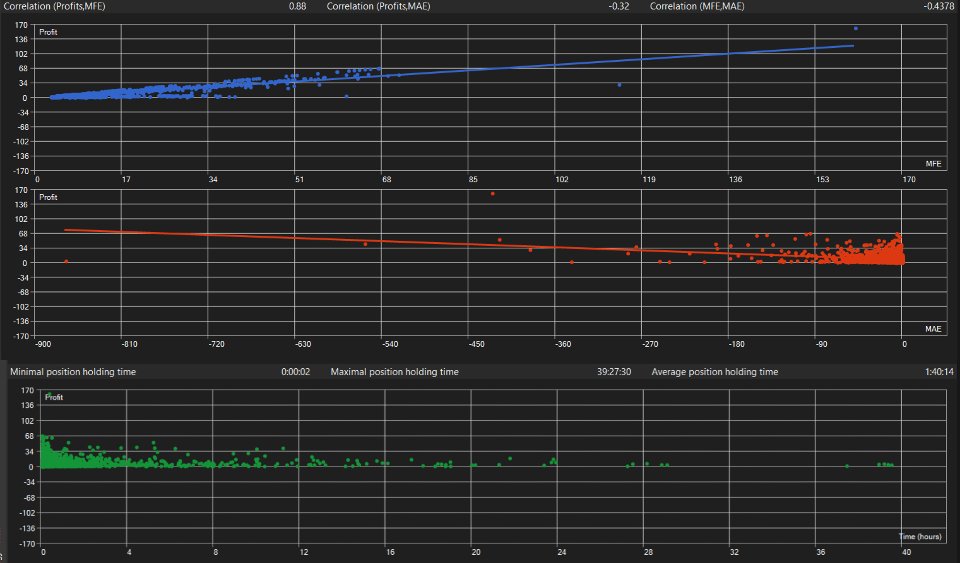Click the "Minimal position holding time" label

(x=73, y=371)
